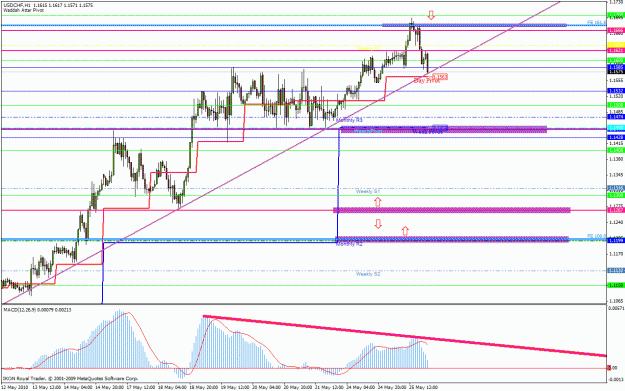Image resolution: width=625 pixels, height=391 pixels.
Task: Click the 1.1170 price axis value
Action: point(616,253)
